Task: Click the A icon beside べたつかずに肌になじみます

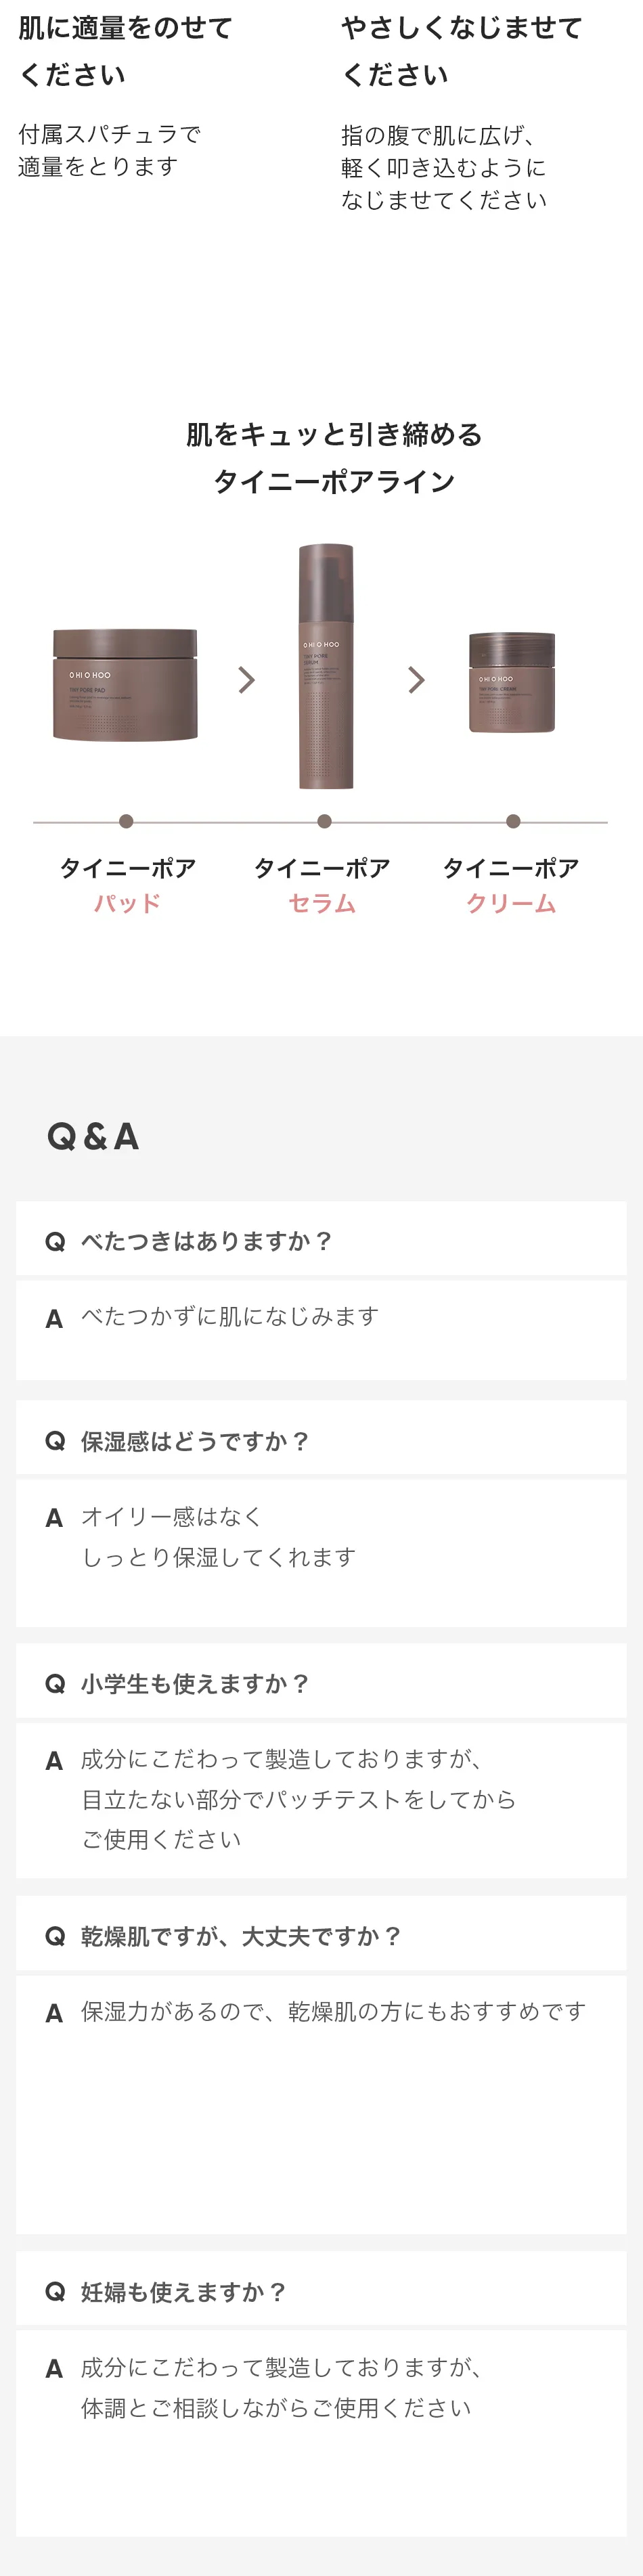Action: click(x=54, y=1319)
